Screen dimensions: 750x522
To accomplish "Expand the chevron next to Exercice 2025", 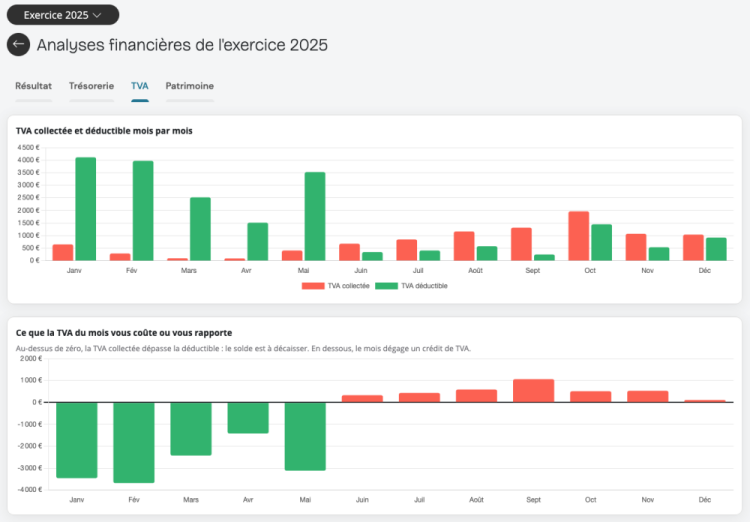I will pyautogui.click(x=97, y=15).
